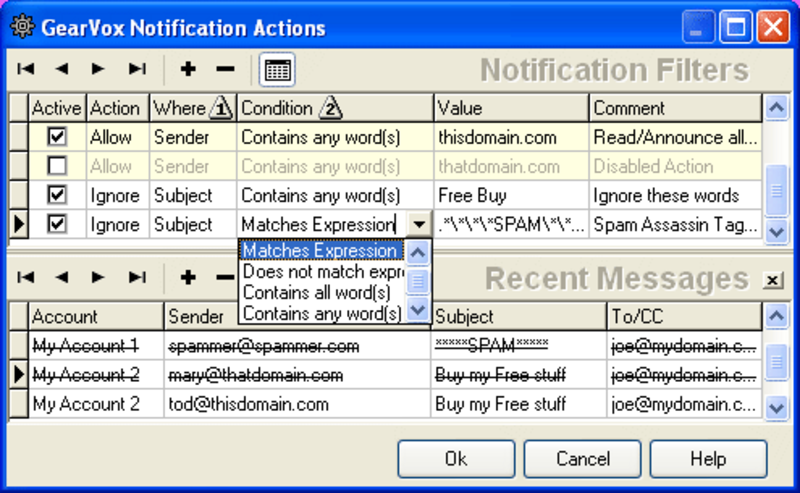Click the Notification Filters scrollbar thumb

click(x=777, y=190)
